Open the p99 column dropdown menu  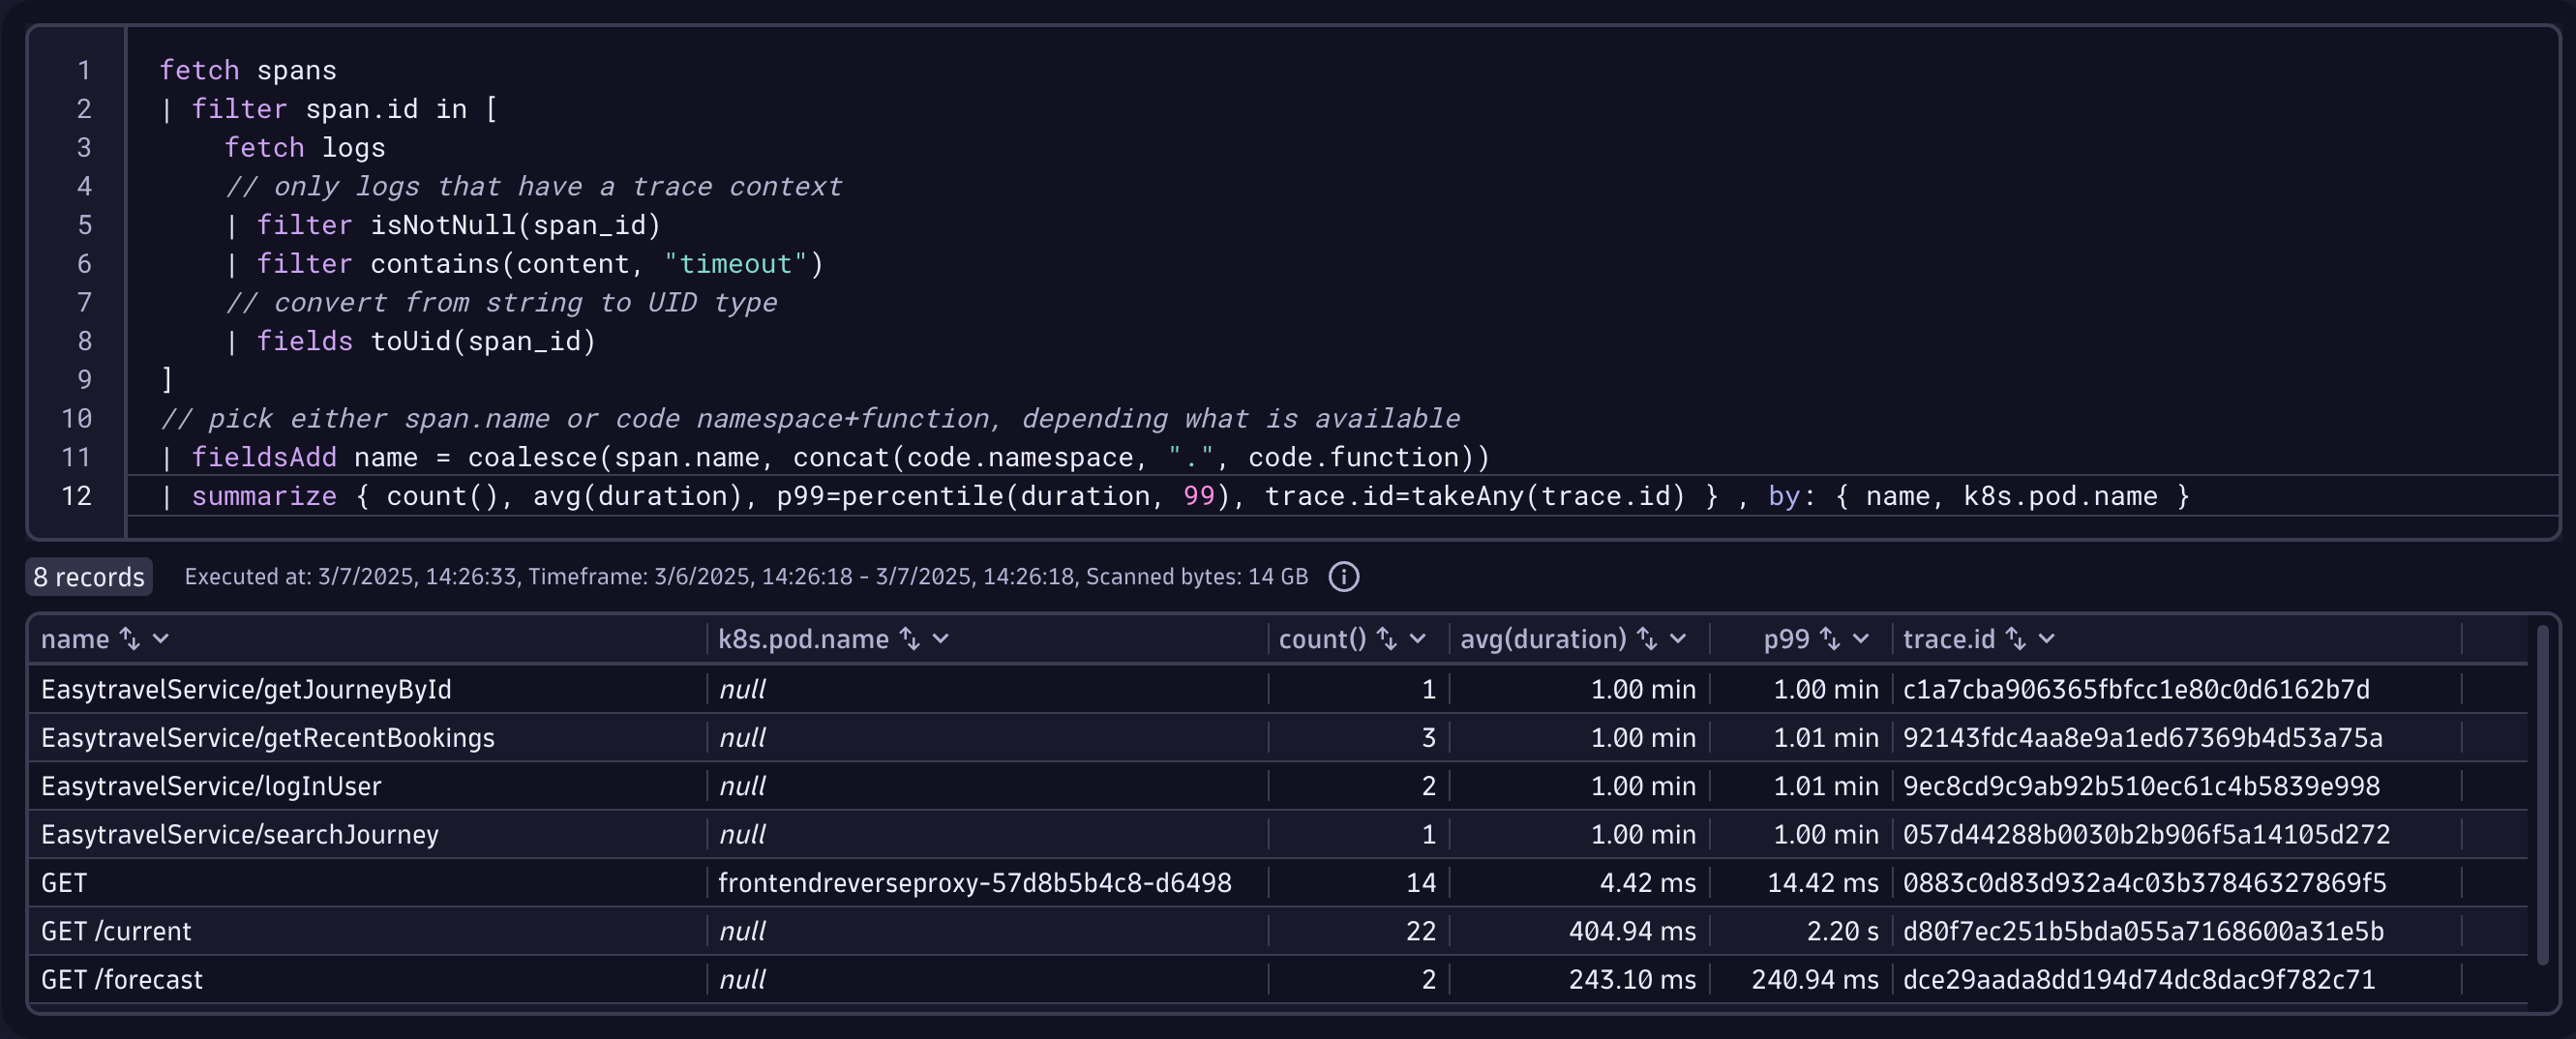[1861, 639]
